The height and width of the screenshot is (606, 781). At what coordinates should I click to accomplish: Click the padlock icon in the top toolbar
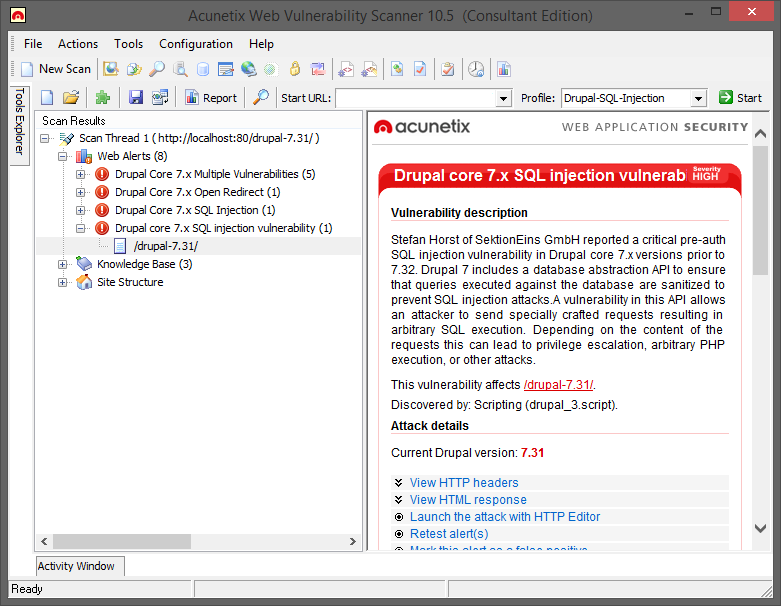(x=294, y=69)
